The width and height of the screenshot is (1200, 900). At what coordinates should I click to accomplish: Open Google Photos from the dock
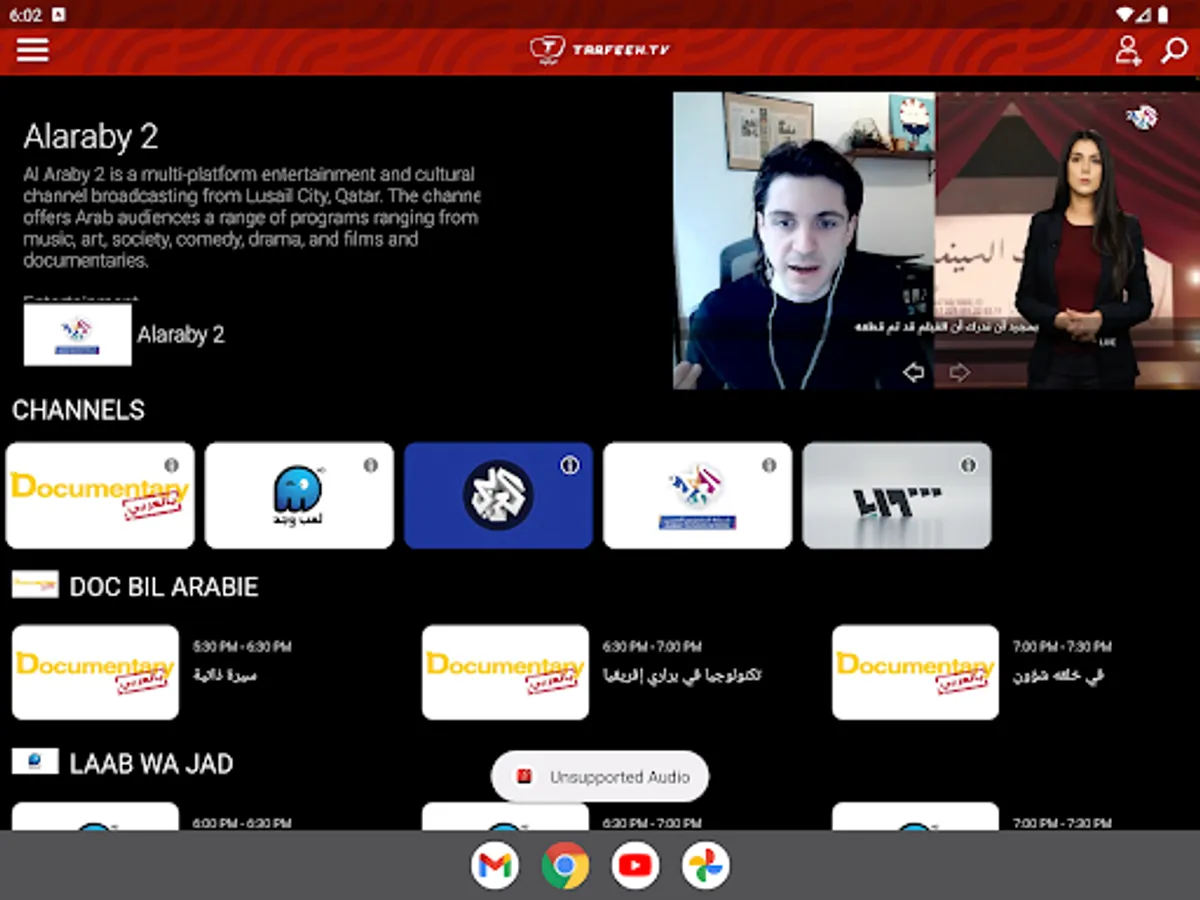pyautogui.click(x=705, y=866)
